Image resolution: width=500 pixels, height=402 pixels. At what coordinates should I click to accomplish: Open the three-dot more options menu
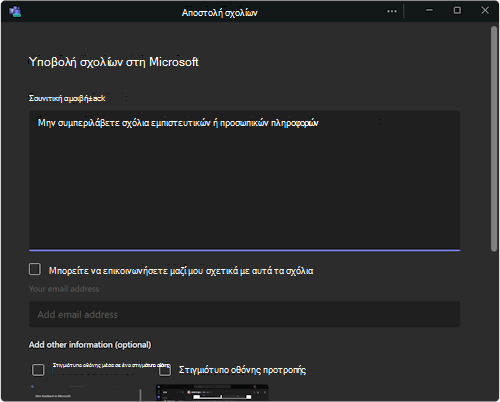pos(392,11)
